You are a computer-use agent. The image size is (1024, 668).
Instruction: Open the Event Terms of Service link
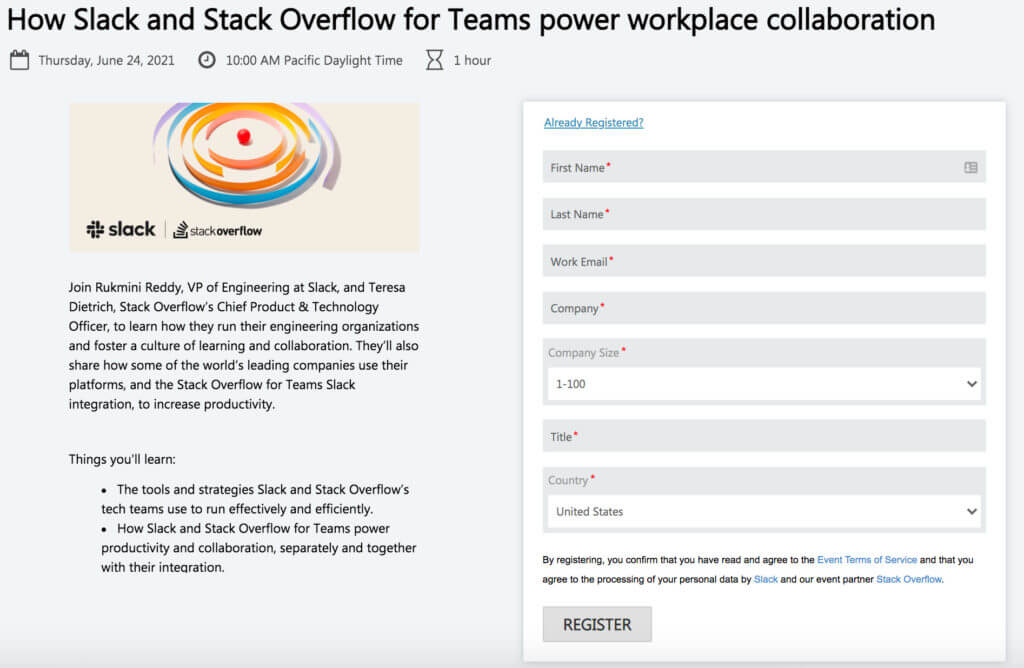[x=867, y=559]
